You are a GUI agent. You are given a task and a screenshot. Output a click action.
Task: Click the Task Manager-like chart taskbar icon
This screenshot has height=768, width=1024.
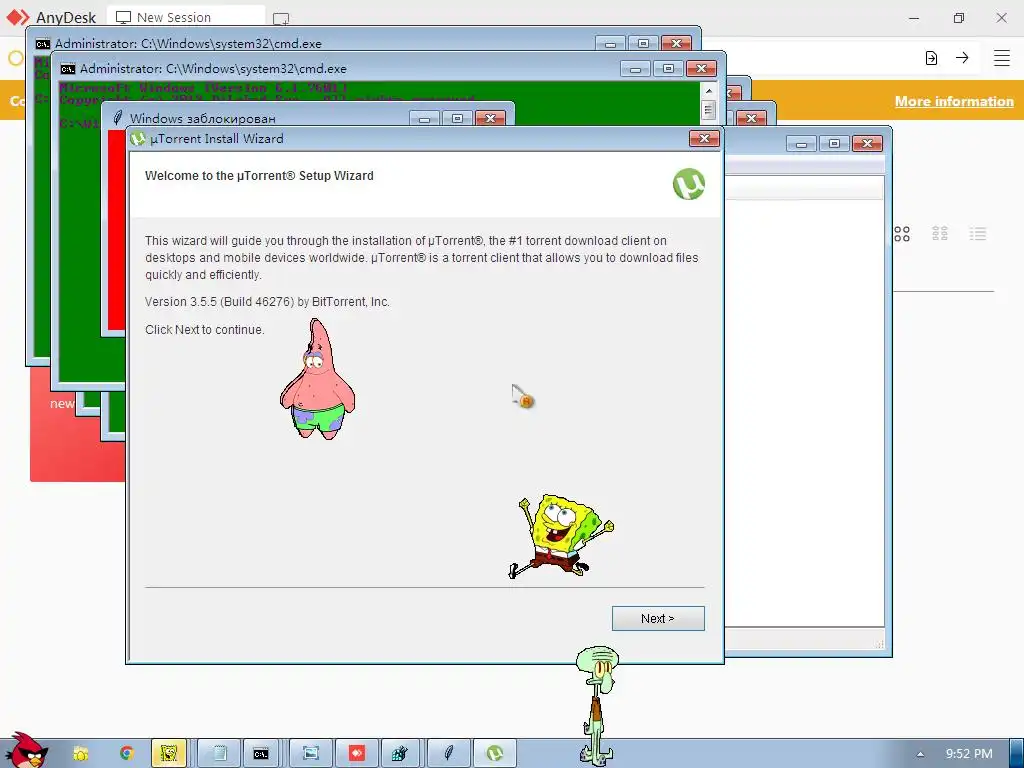click(400, 753)
